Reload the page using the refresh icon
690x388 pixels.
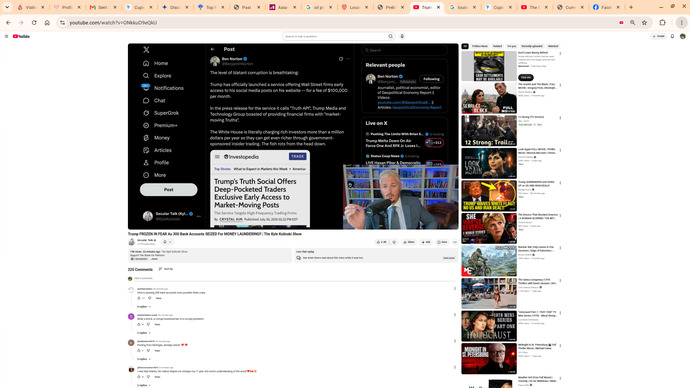point(34,22)
